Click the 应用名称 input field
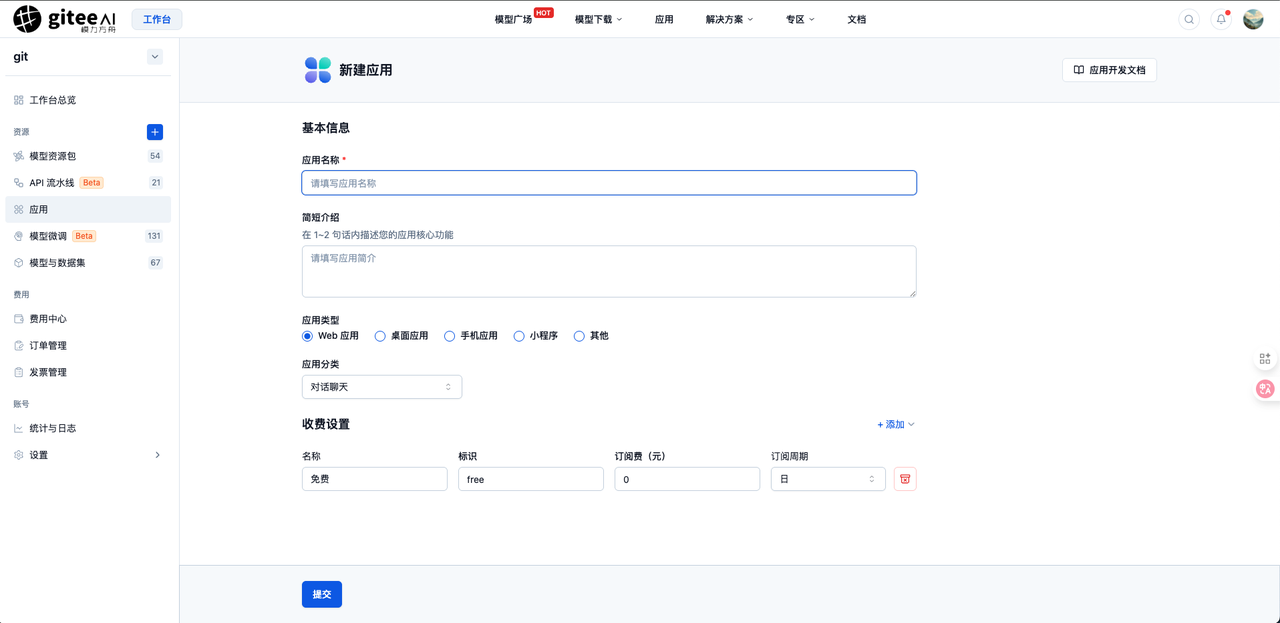Screen dimensions: 1280x623 click(x=609, y=183)
